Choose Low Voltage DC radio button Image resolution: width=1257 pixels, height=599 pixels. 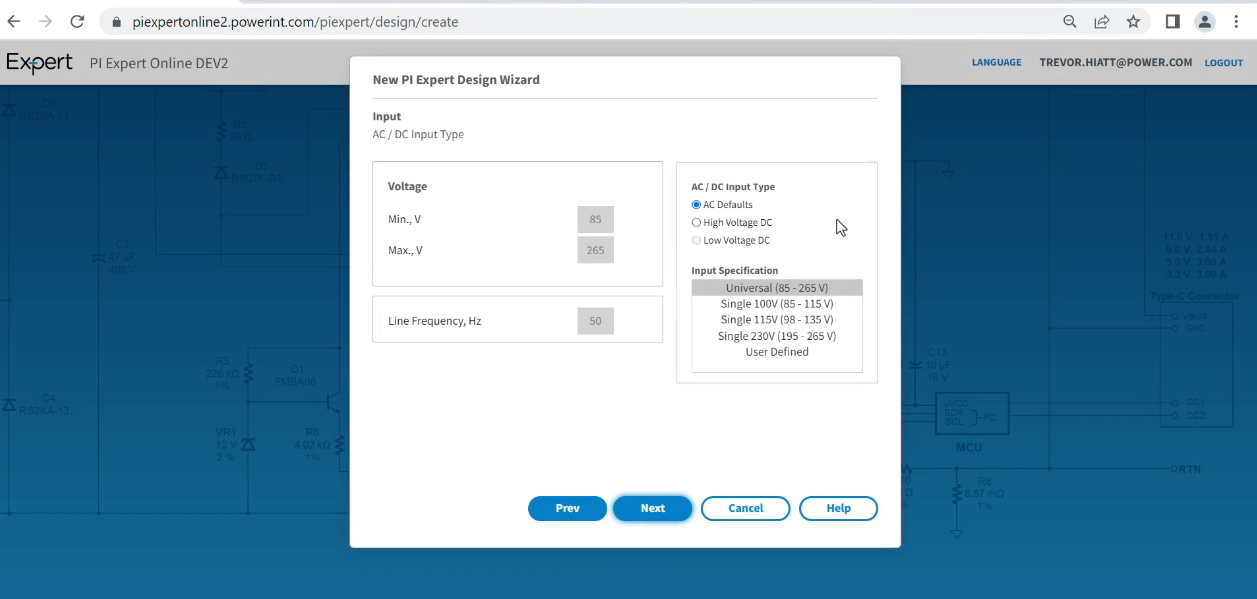coord(697,241)
